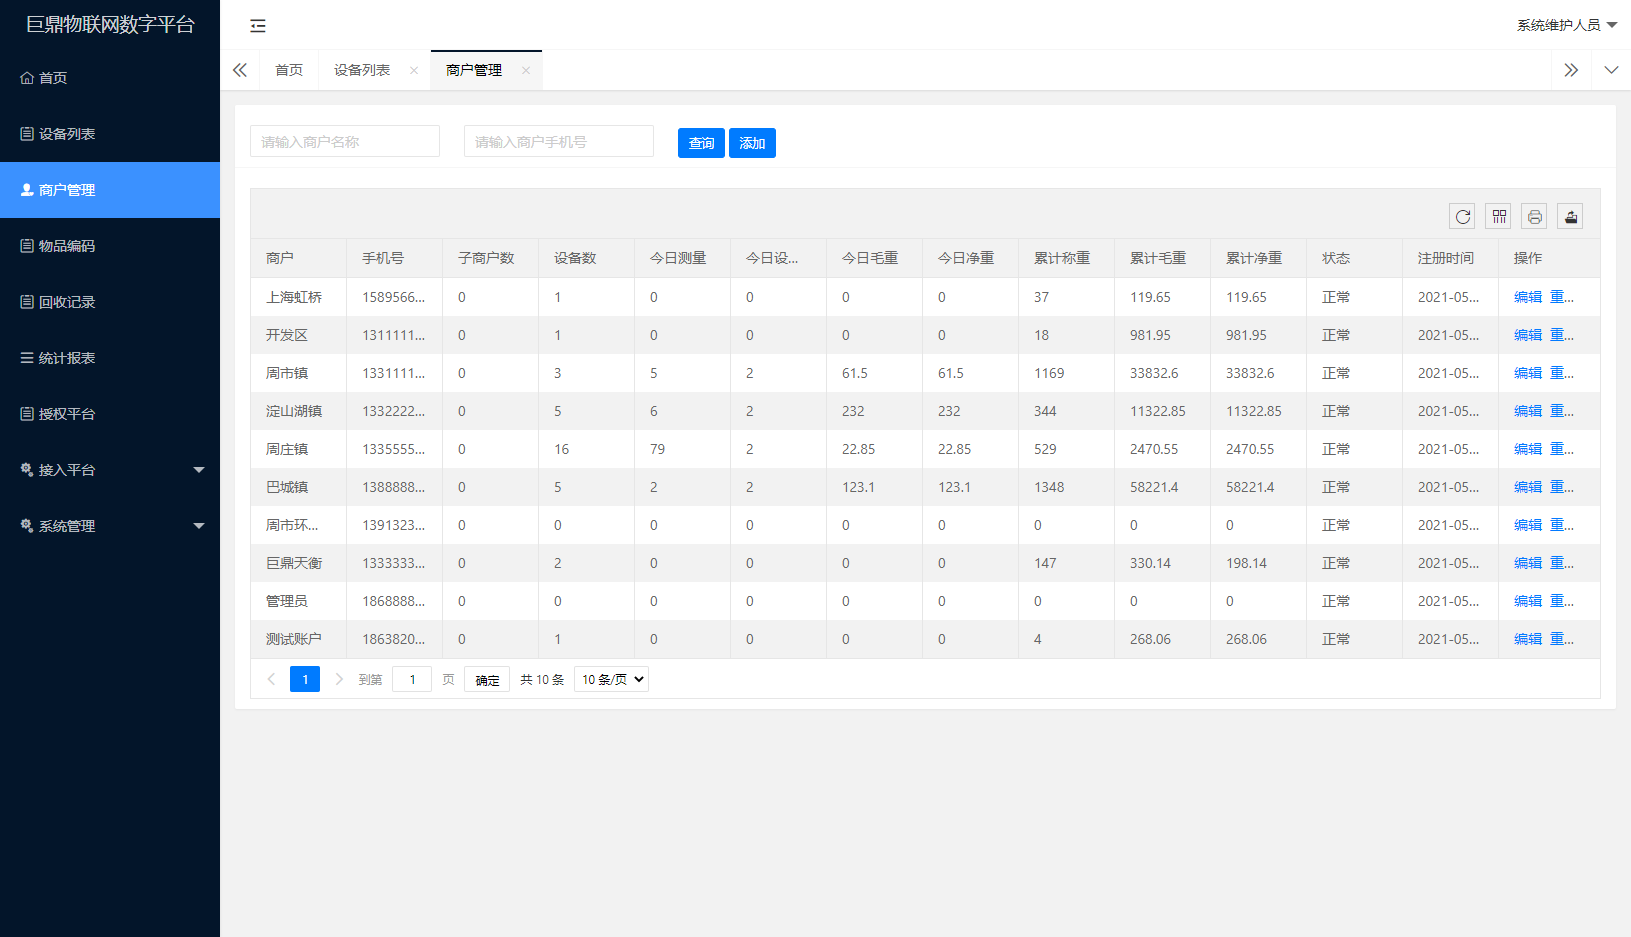Close the 设备列表 tab
The height and width of the screenshot is (937, 1631).
(414, 71)
